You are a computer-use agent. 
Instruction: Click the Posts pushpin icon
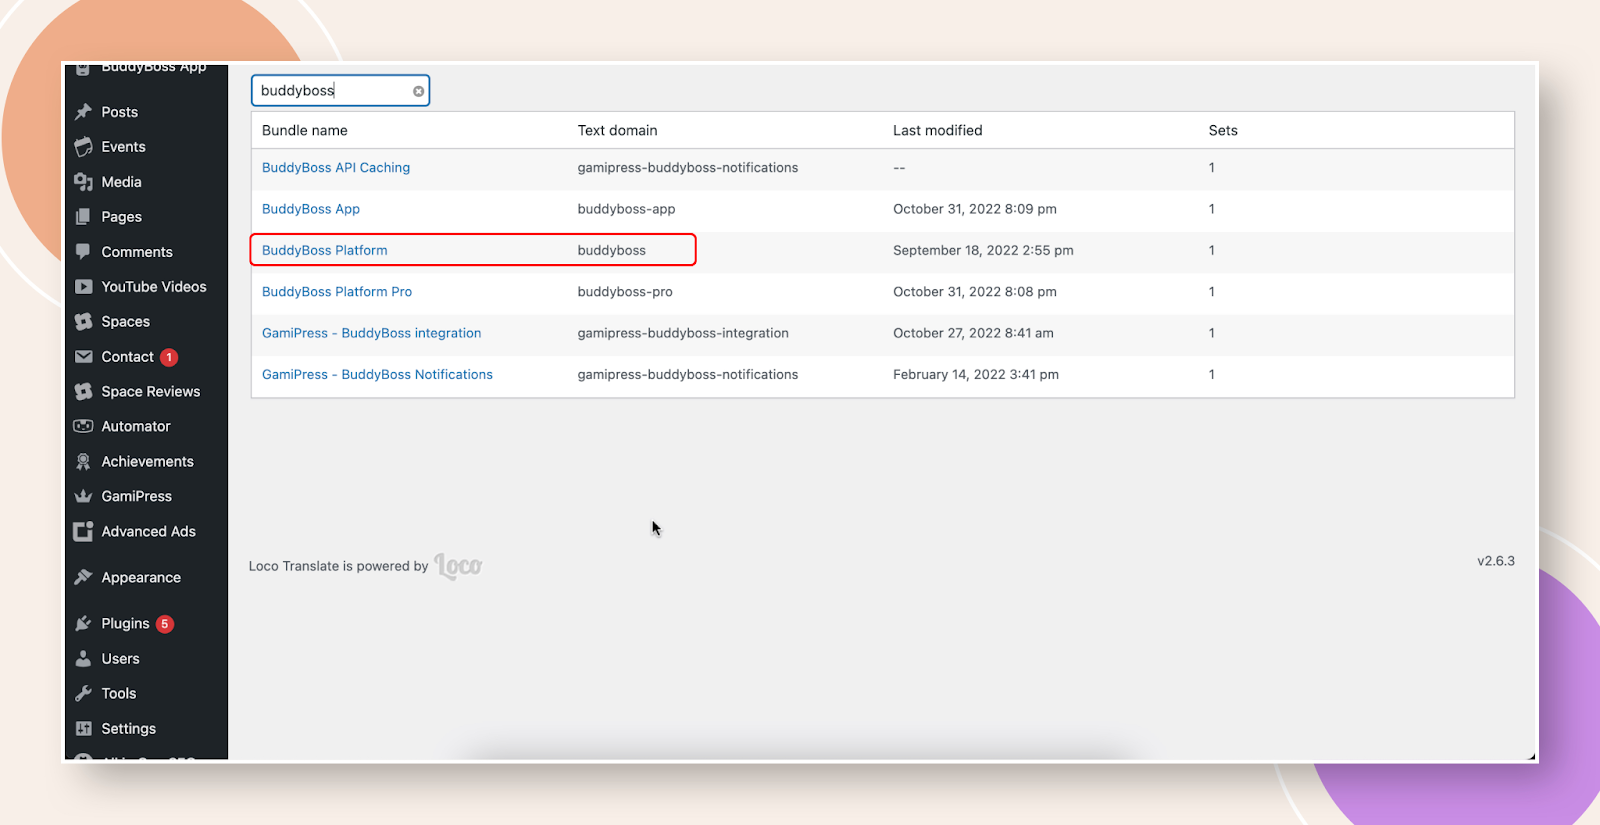[84, 112]
